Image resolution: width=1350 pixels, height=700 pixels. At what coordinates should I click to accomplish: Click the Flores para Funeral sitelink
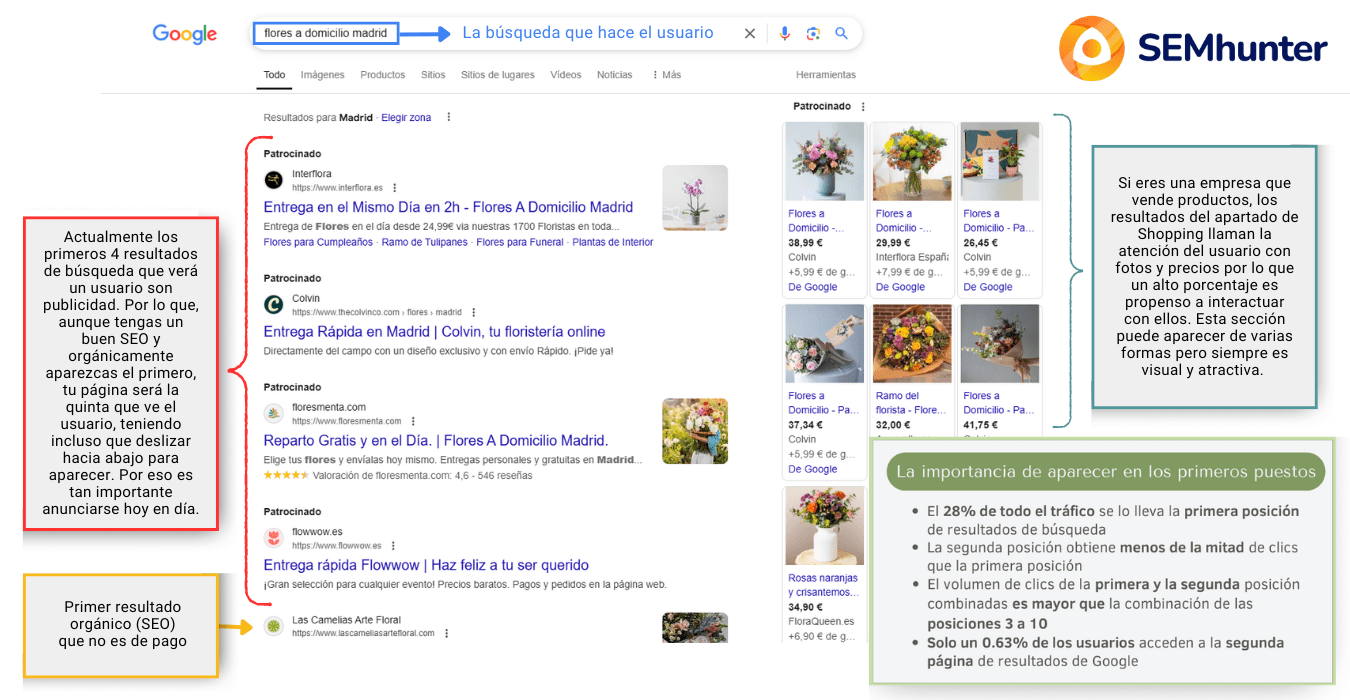coord(520,242)
